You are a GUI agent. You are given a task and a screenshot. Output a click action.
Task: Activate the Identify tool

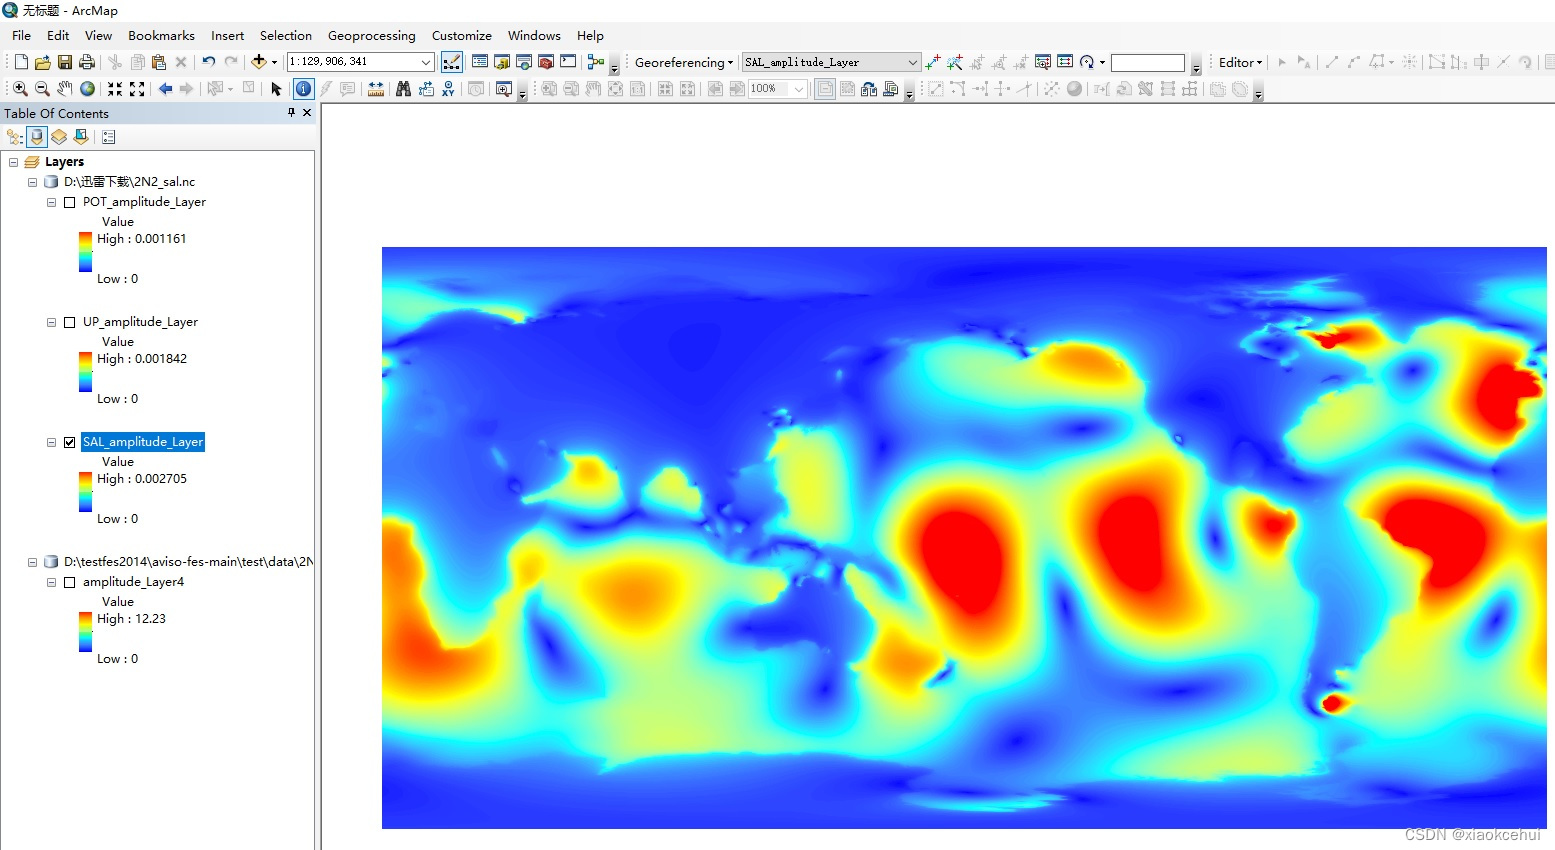pos(303,89)
